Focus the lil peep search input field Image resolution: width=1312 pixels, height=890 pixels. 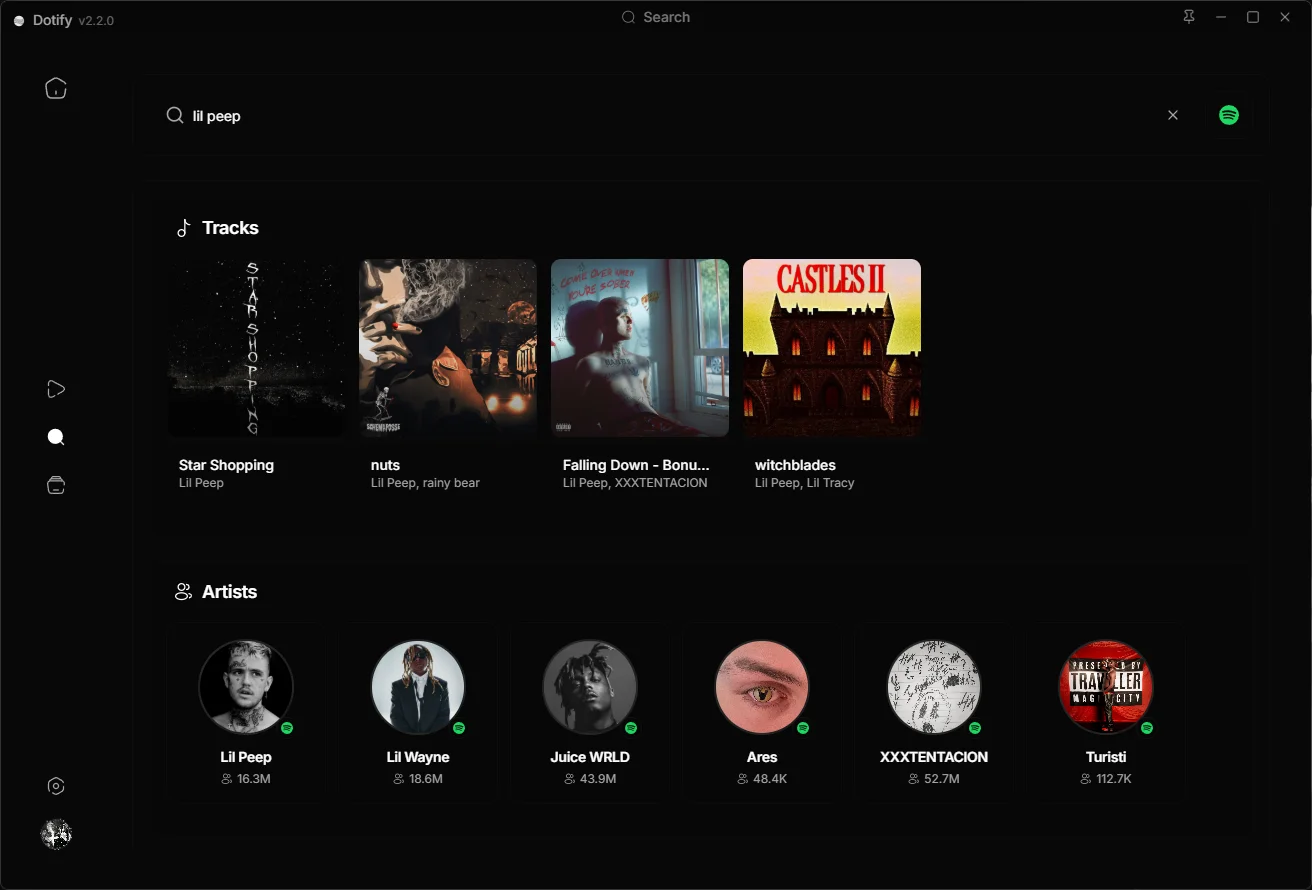670,115
